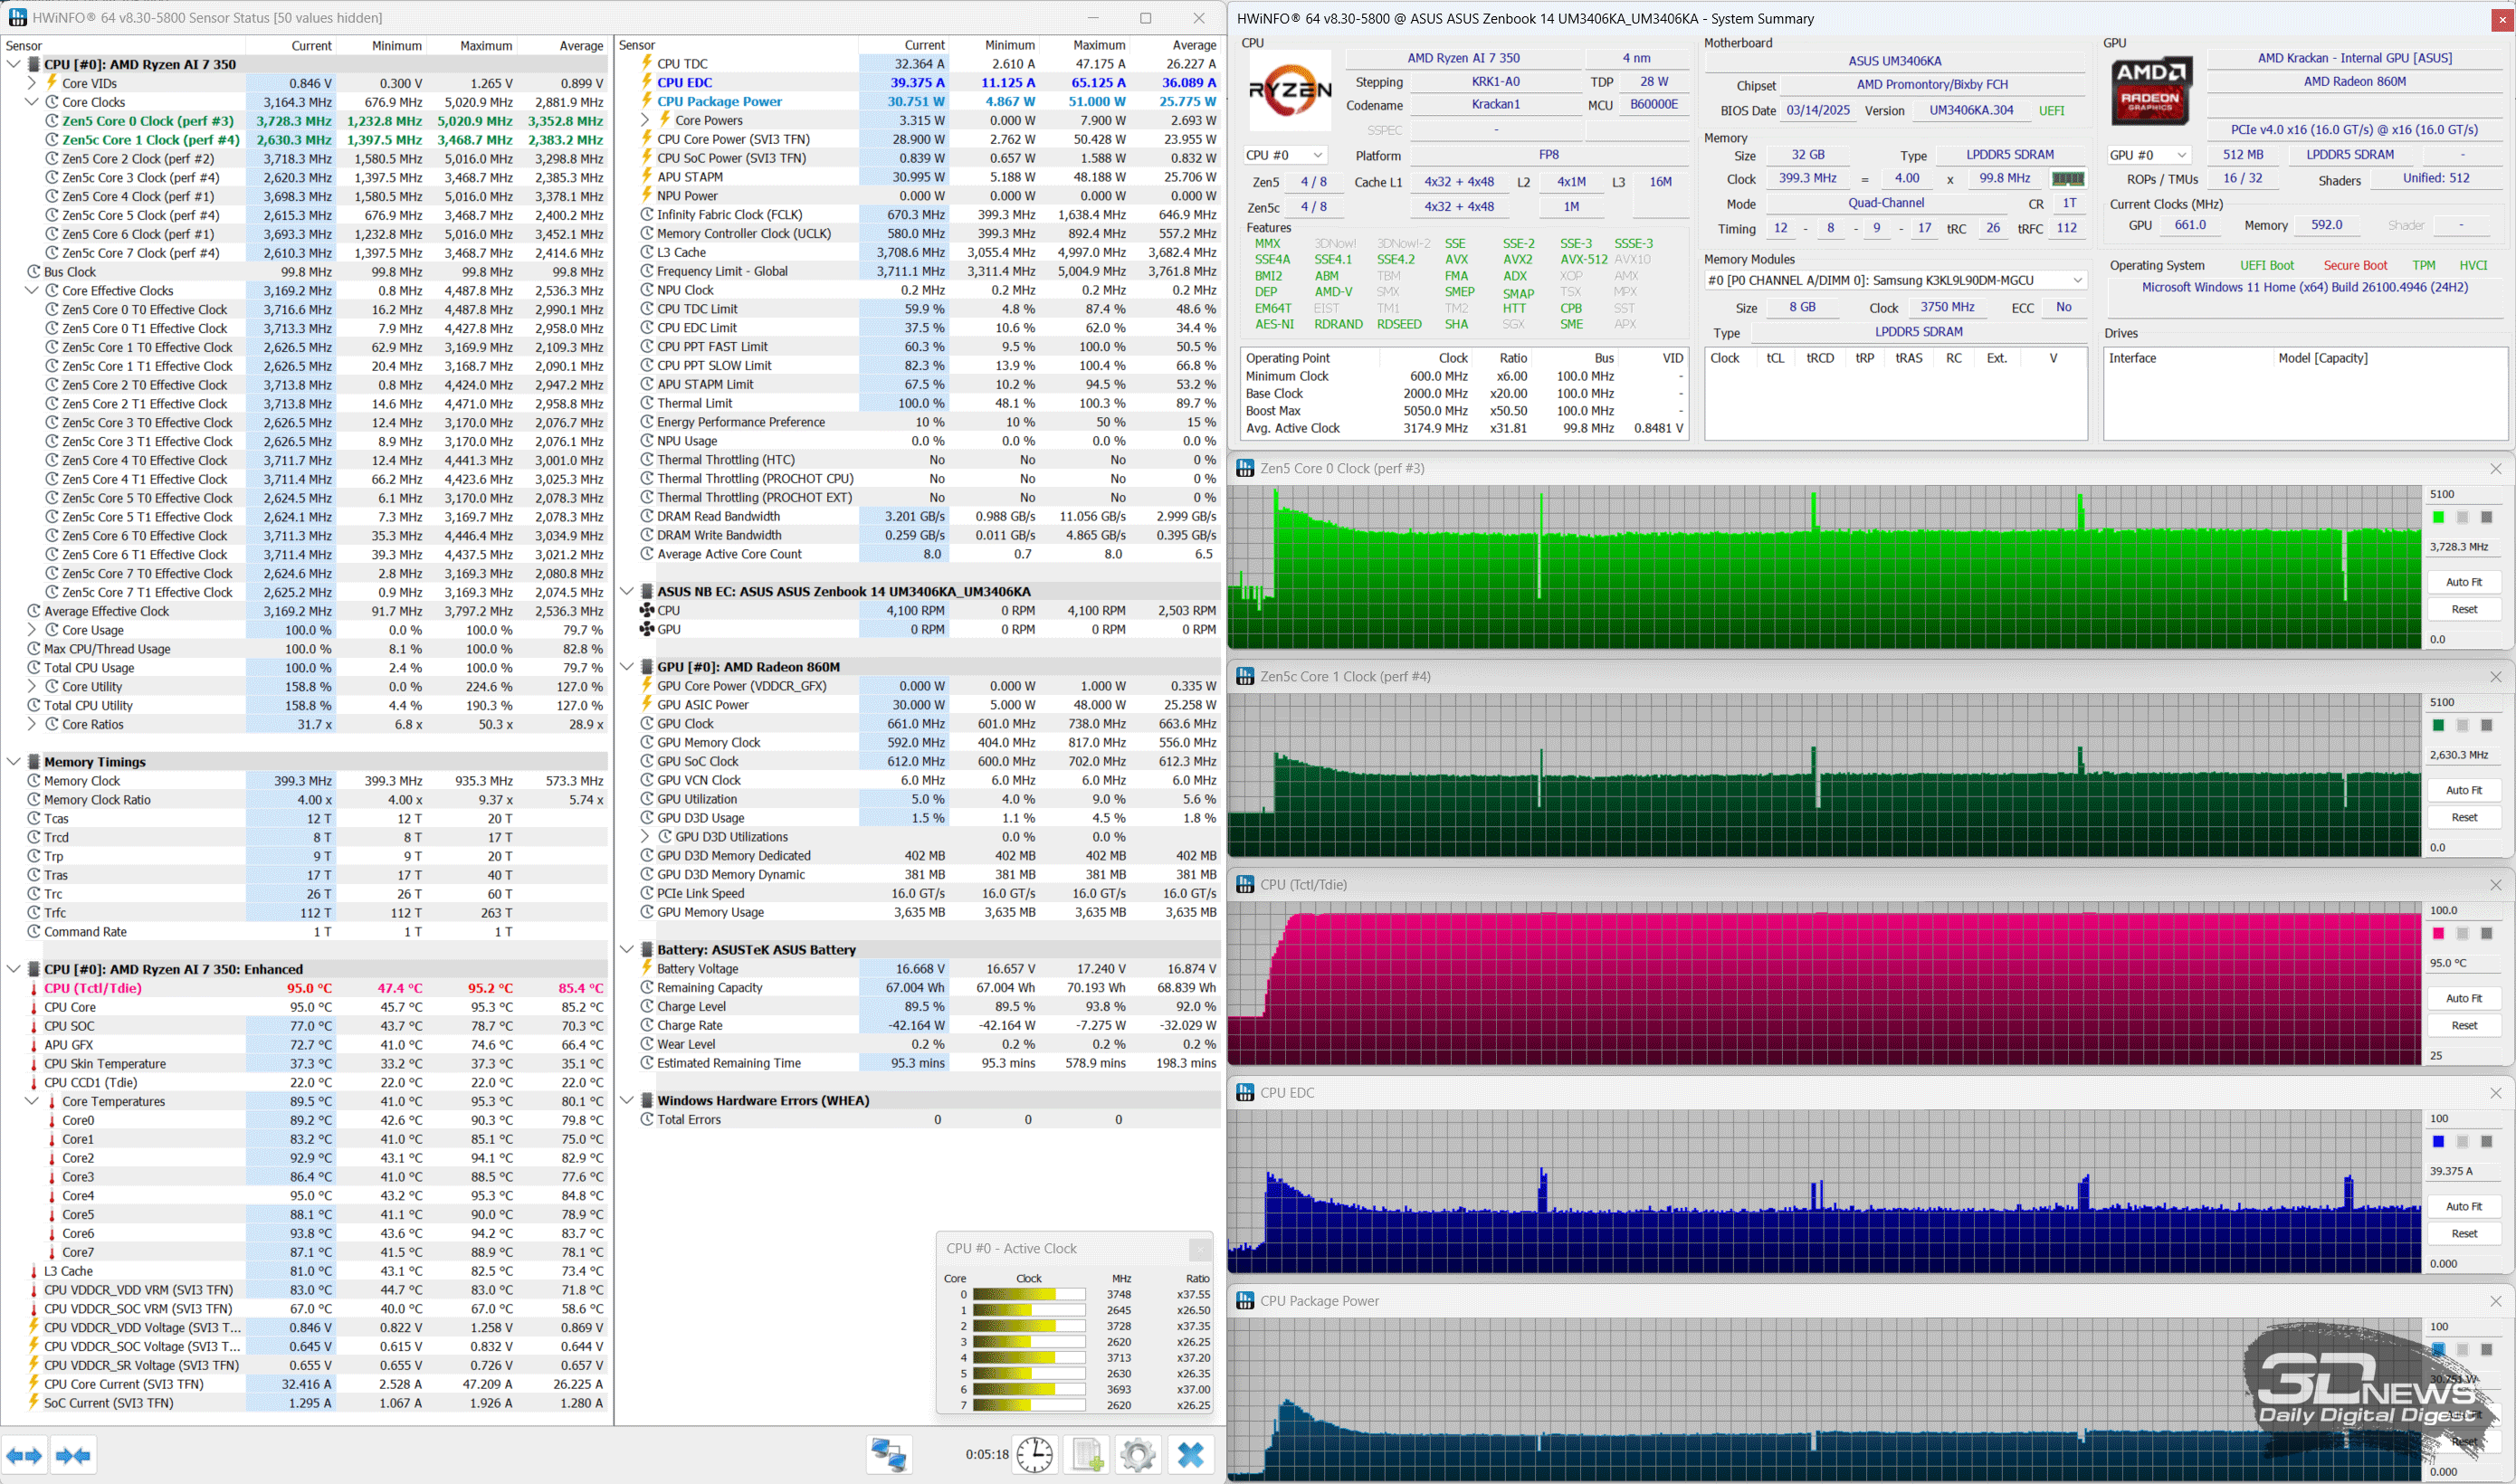The image size is (2516, 1484).
Task: Click the thermometer icon beside CPU (Tctl/Tdie)
Action: 34,989
